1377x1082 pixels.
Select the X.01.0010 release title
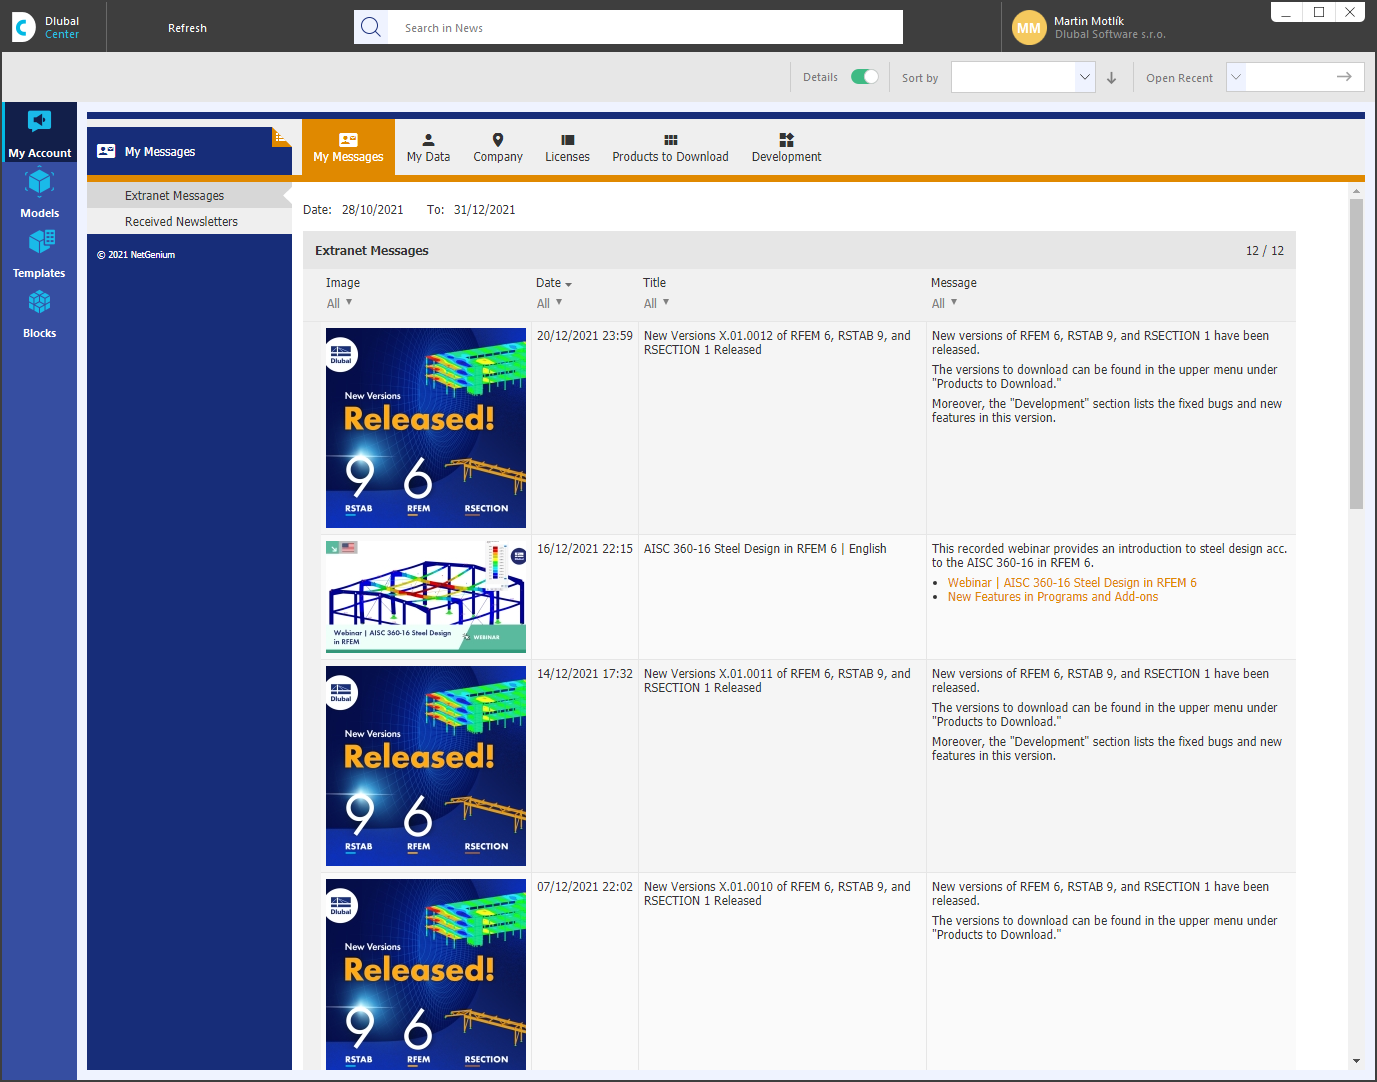(777, 894)
